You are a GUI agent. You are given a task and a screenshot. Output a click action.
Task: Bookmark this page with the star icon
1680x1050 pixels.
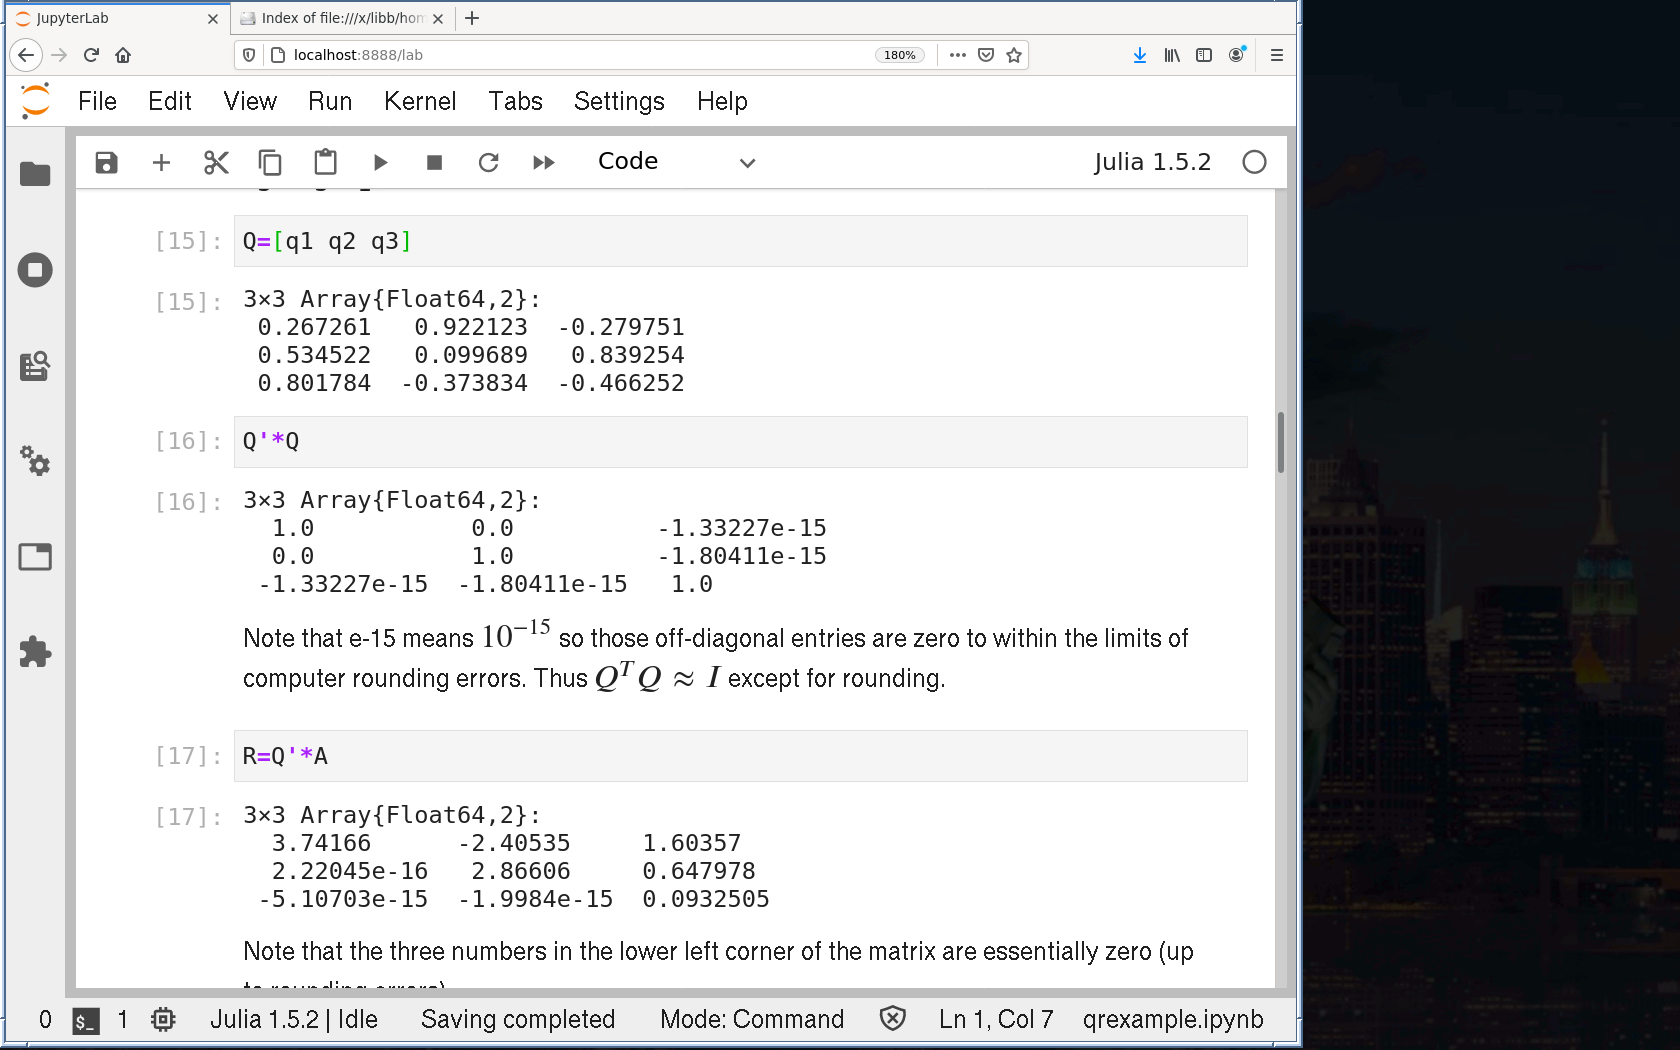point(1014,55)
